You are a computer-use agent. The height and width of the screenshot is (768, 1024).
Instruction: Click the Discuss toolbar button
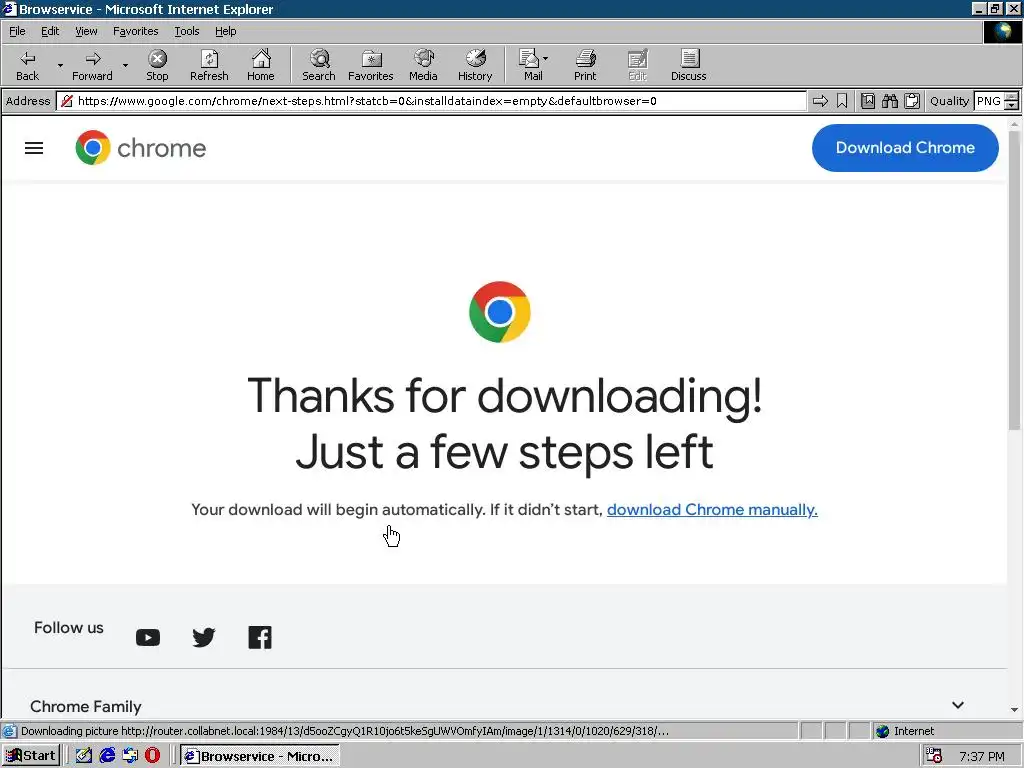[688, 65]
